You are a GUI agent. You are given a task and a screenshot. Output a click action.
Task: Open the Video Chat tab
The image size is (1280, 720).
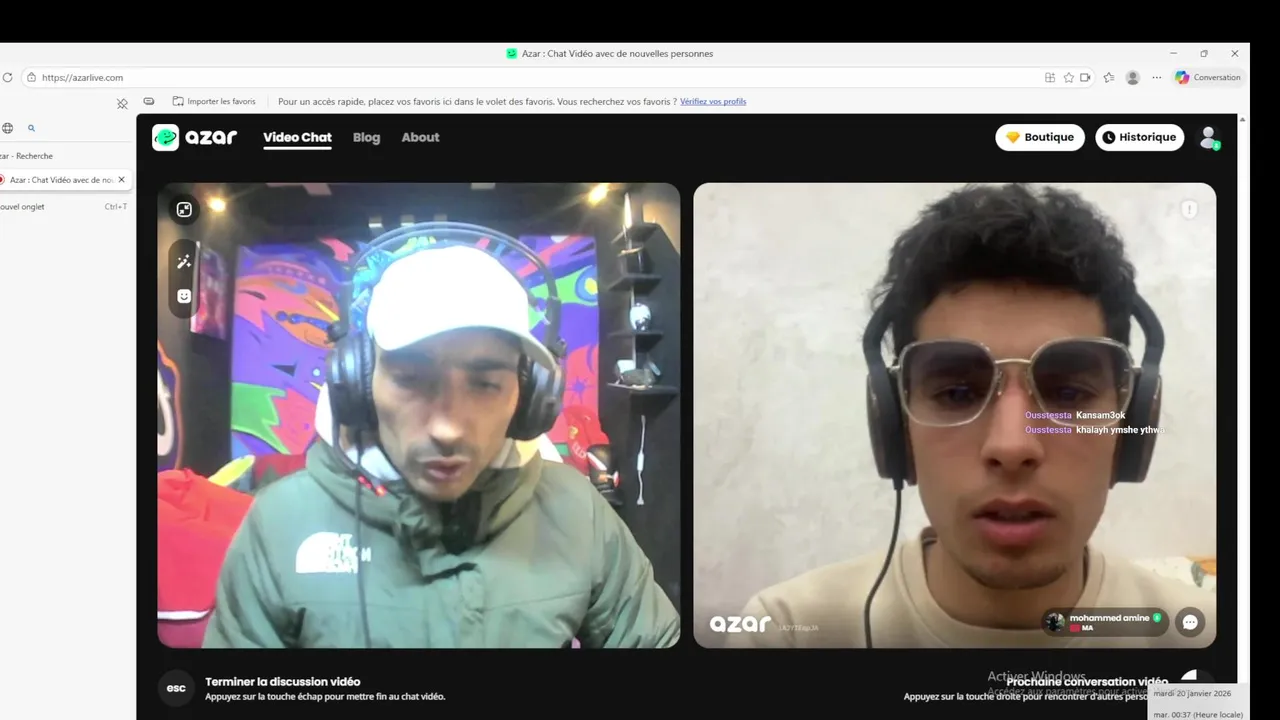tap(297, 138)
